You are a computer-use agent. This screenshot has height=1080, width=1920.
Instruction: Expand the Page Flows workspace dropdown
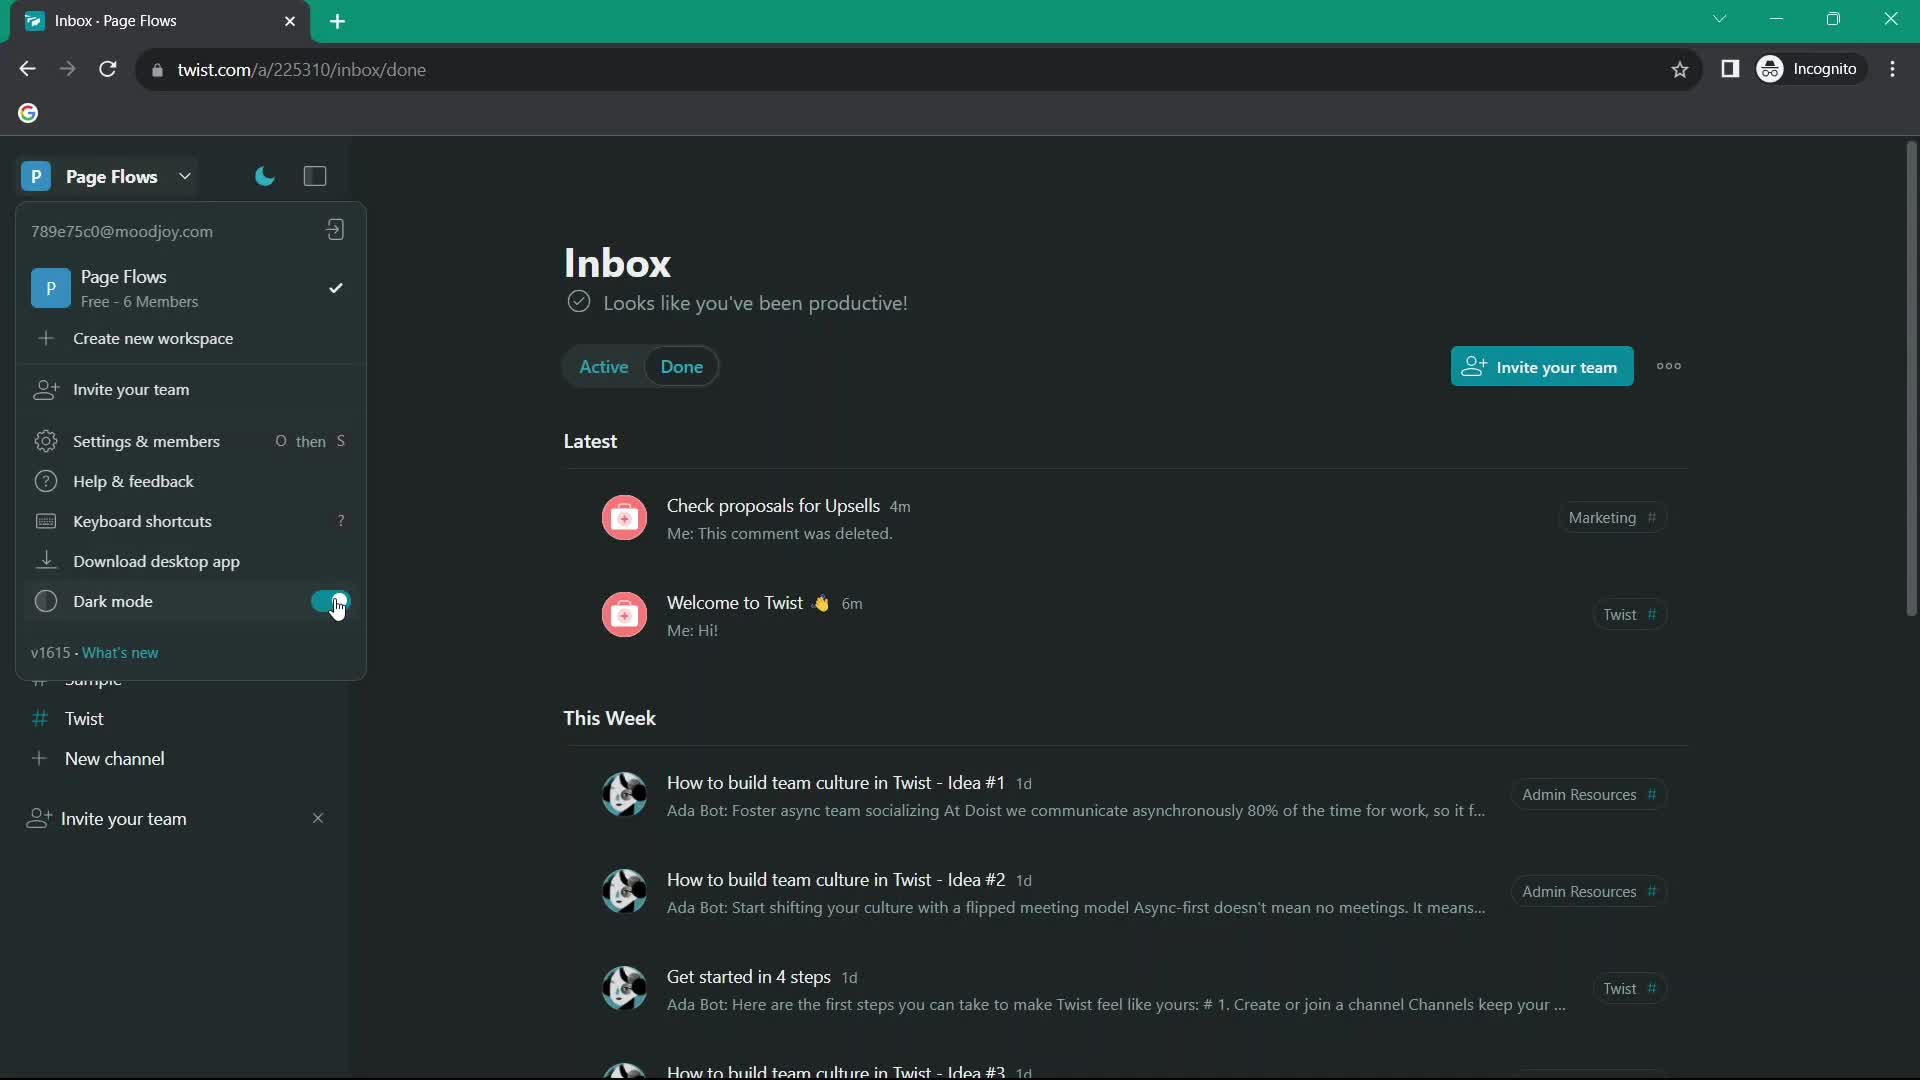pyautogui.click(x=183, y=175)
